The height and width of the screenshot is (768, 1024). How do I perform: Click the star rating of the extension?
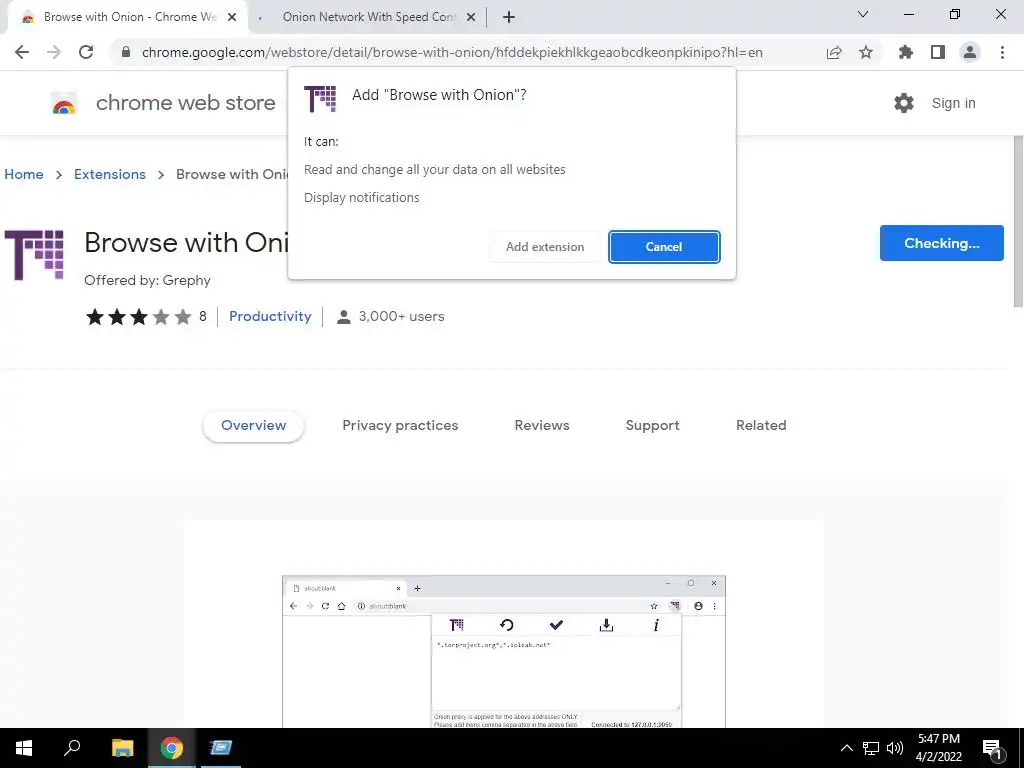tap(138, 317)
